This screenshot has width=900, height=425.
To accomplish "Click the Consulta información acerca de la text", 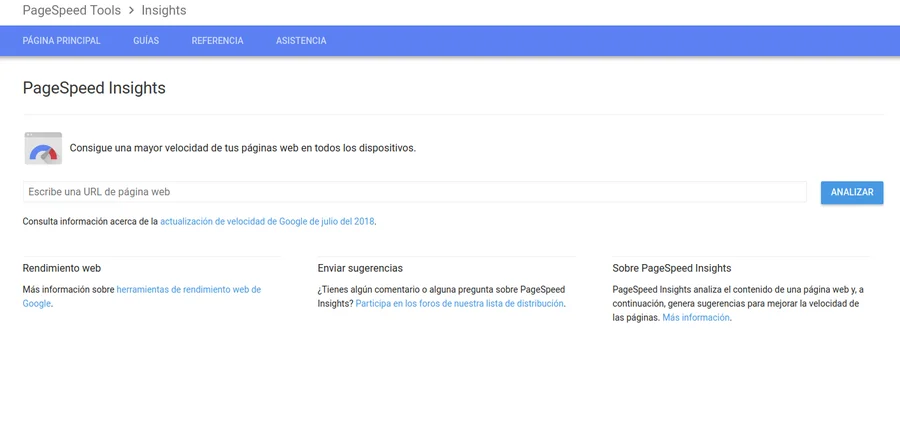I will (x=90, y=221).
